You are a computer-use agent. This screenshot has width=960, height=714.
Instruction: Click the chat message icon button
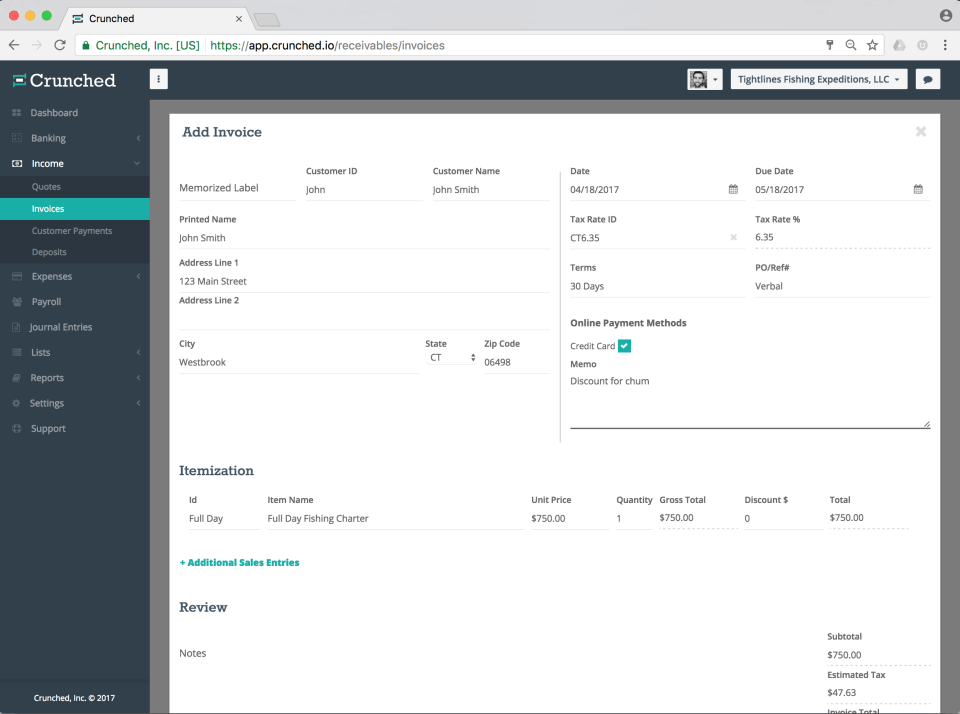click(928, 80)
